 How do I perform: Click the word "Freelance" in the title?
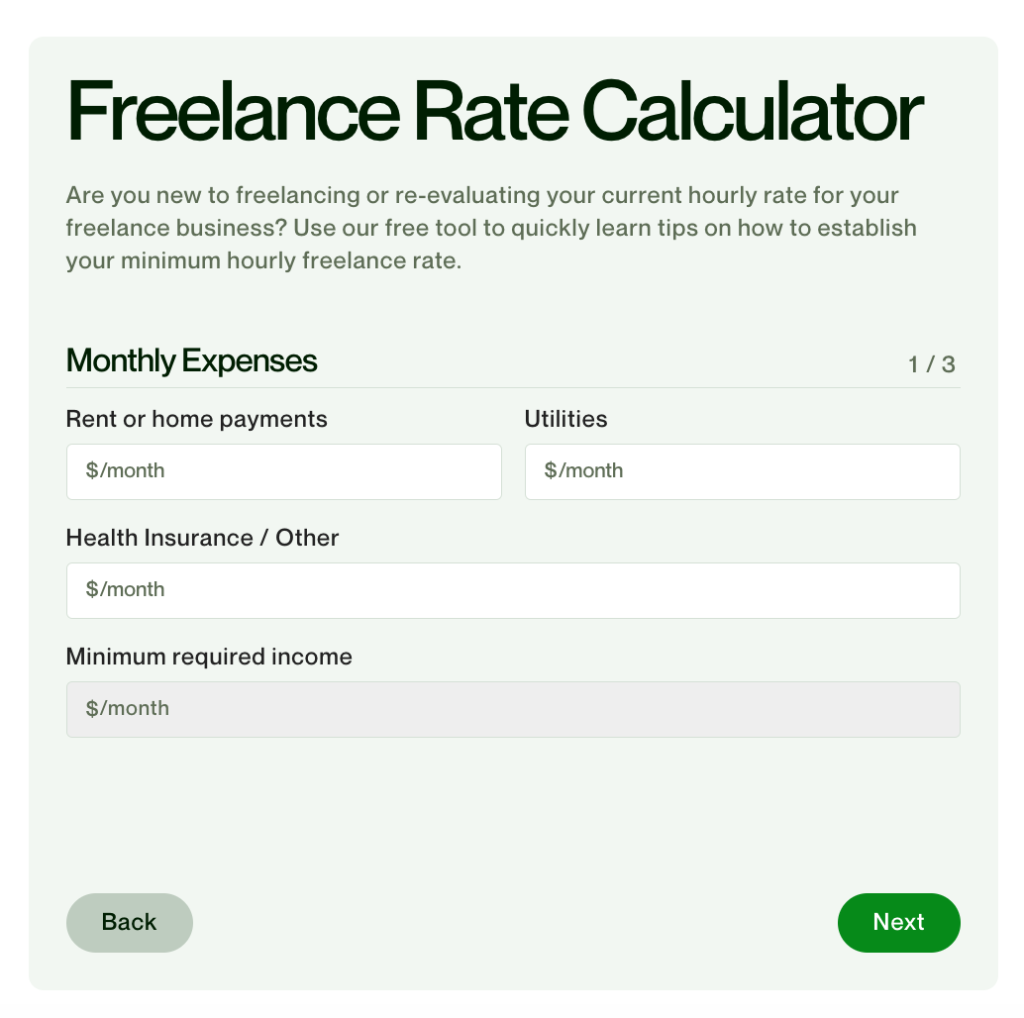tap(232, 112)
